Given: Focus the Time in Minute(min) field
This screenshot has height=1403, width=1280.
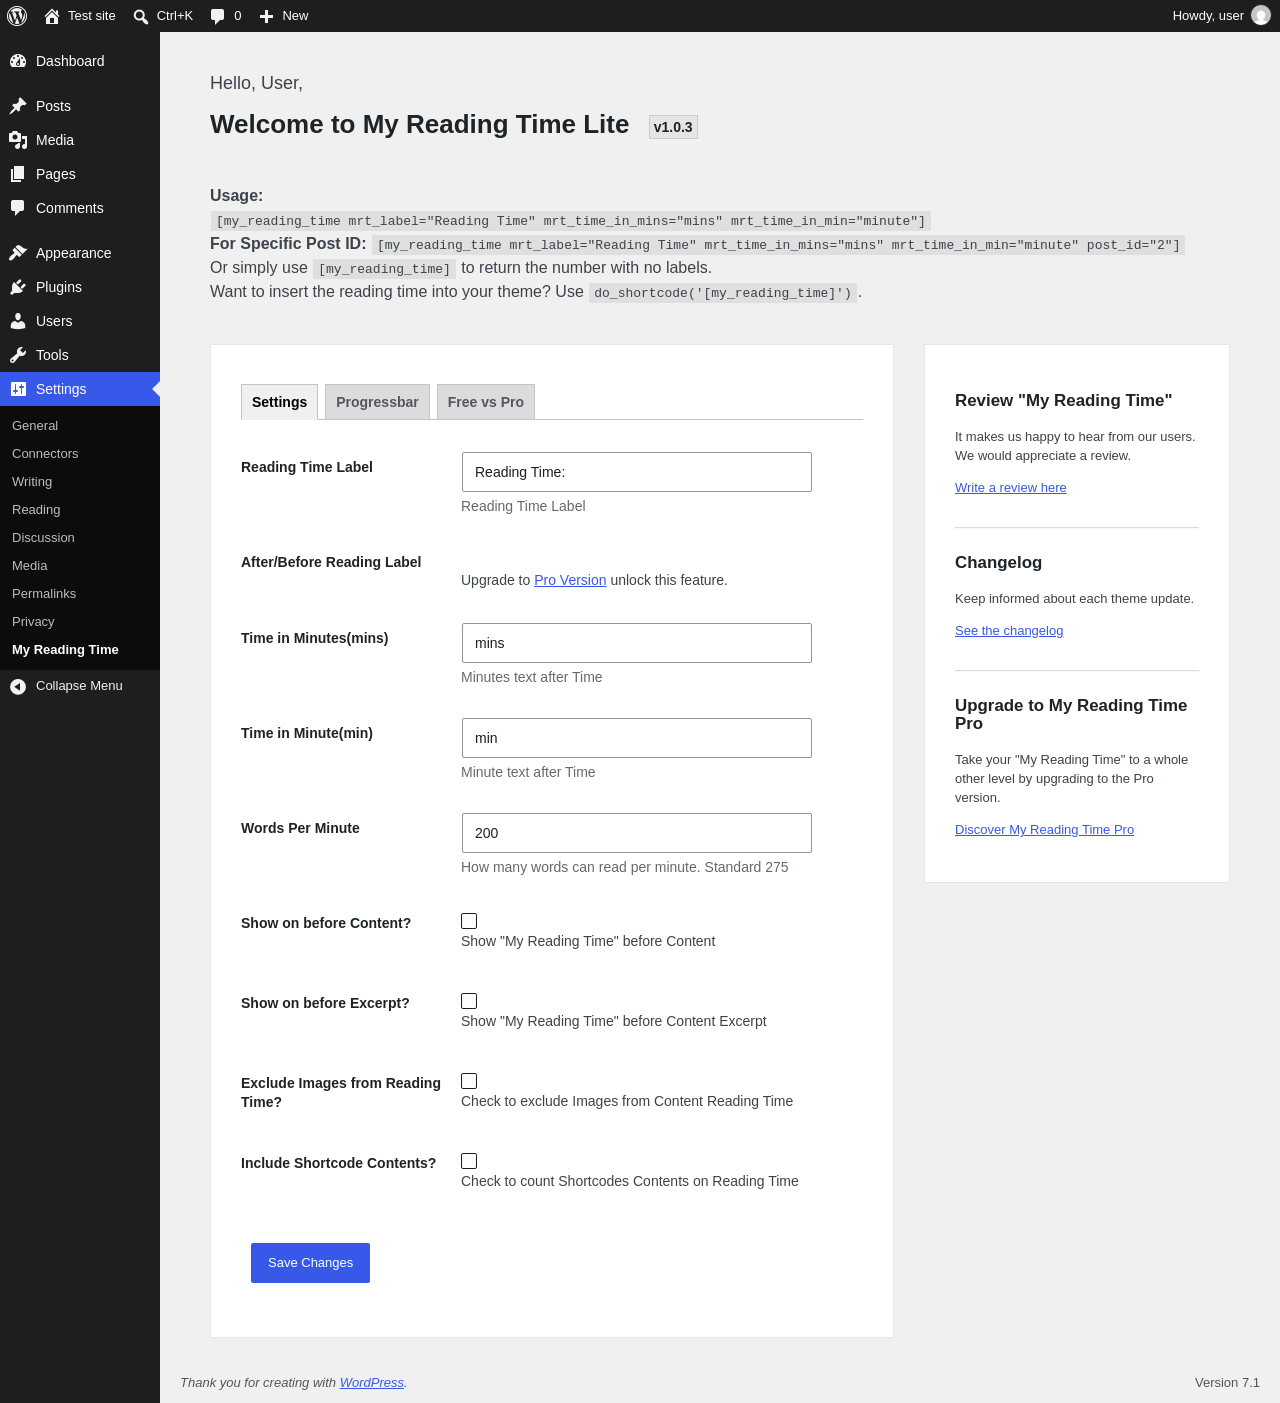Looking at the screenshot, I should click(x=637, y=738).
